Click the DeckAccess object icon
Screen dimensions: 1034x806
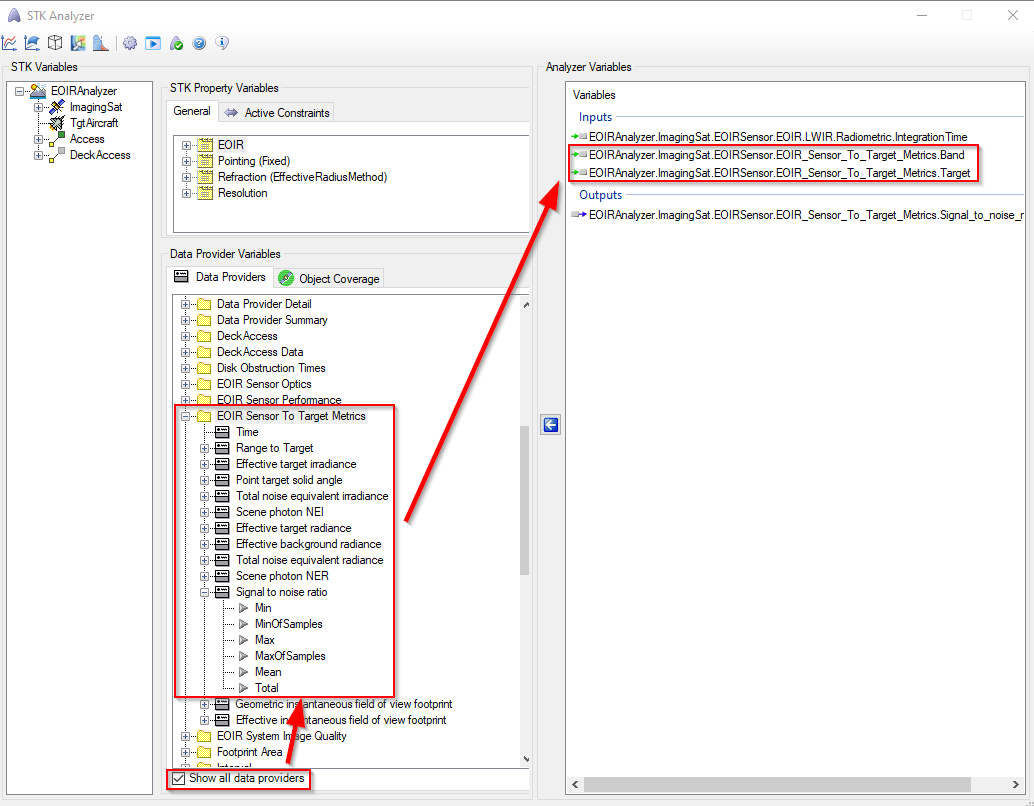pos(57,155)
